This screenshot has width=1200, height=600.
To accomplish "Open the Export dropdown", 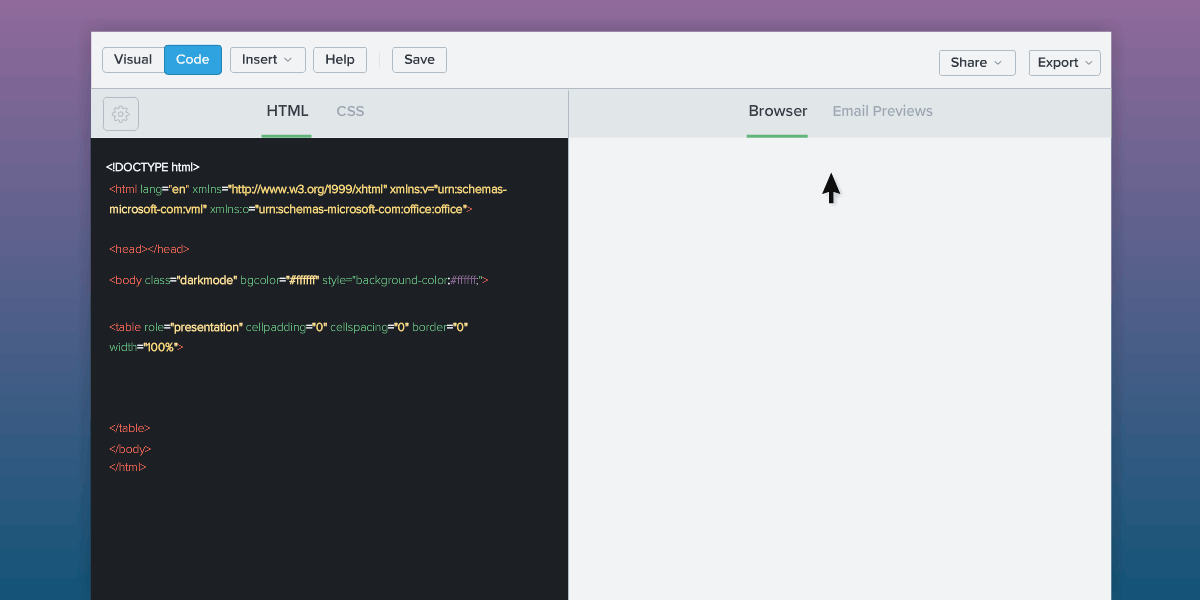I will 1065,62.
